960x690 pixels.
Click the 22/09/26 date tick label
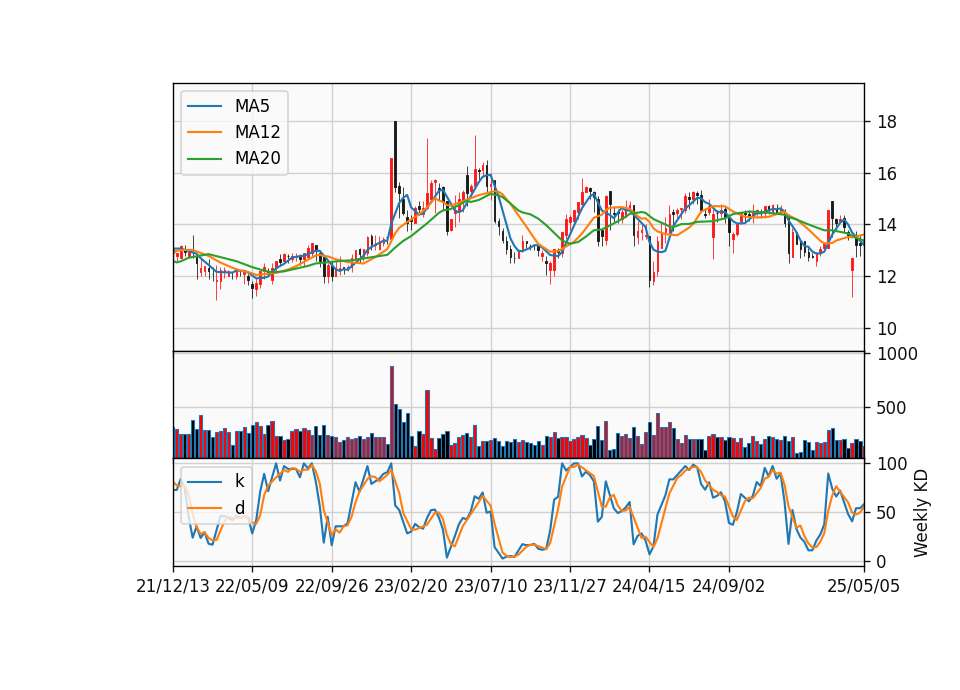coord(332,586)
